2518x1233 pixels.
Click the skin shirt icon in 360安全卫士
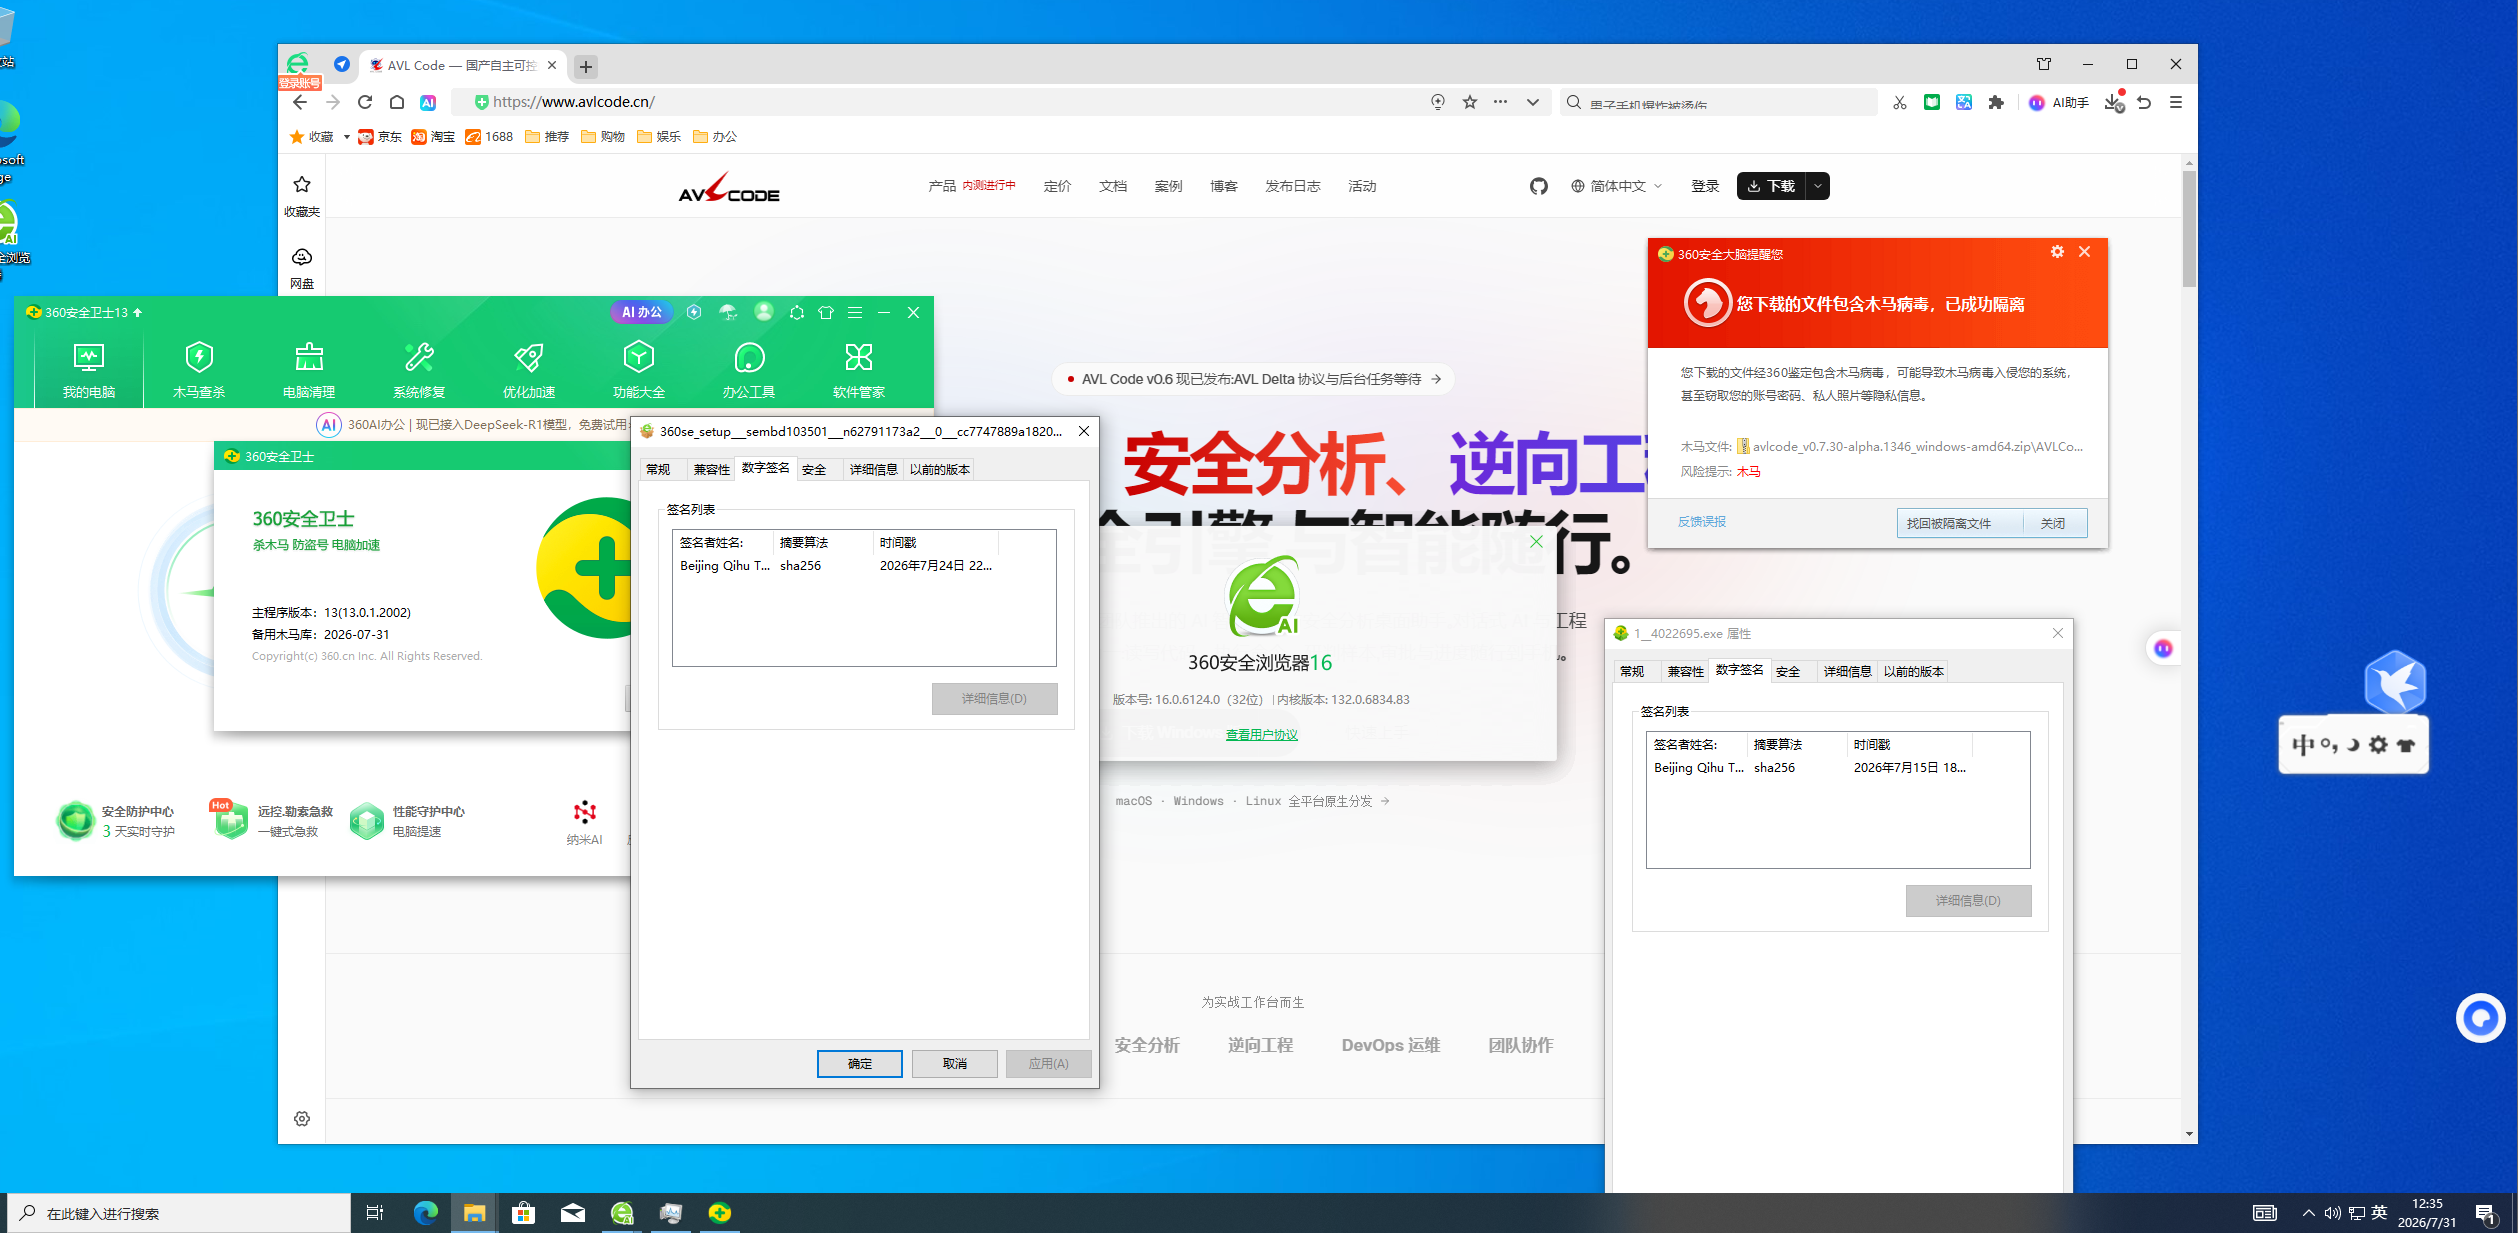[x=826, y=312]
